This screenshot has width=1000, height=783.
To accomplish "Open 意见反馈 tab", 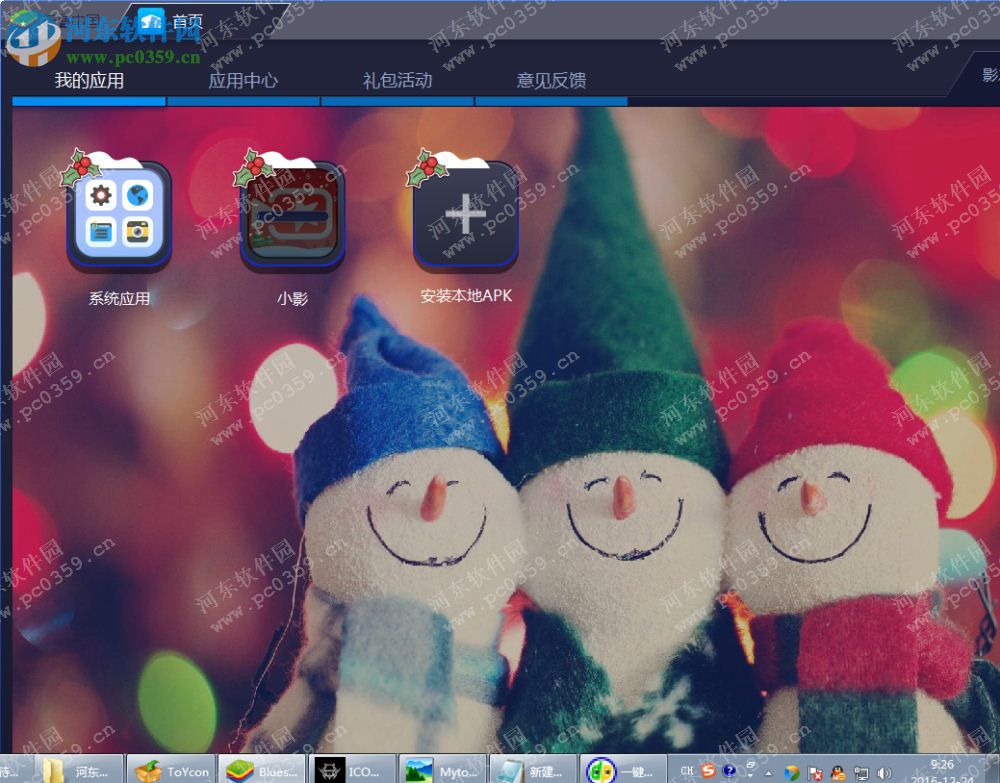I will (551, 81).
